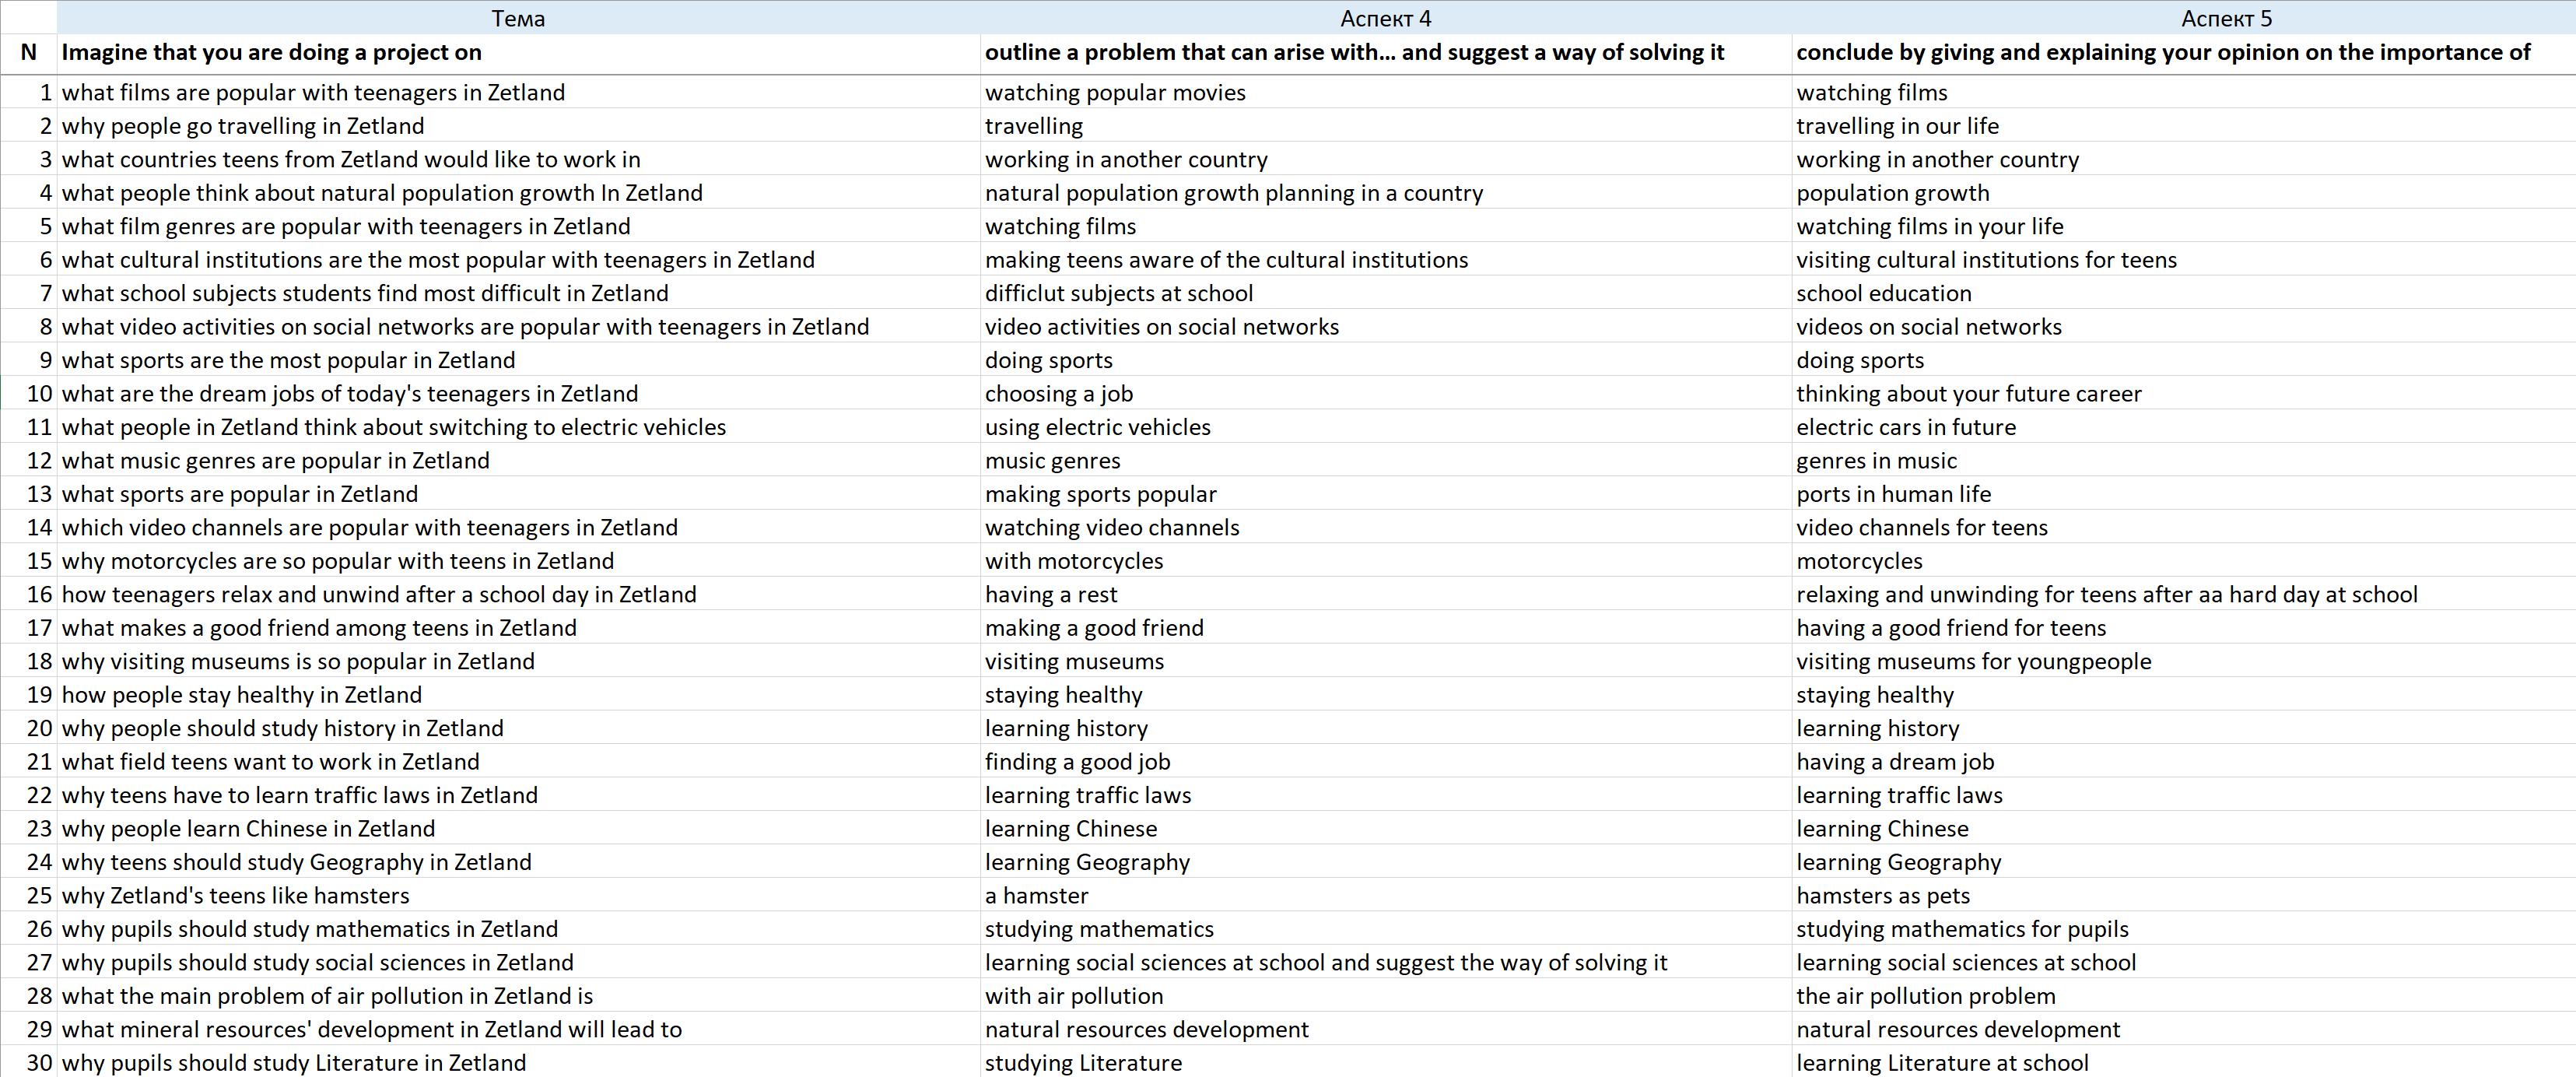
Task: Click 'natural population growth planning in a country' cell
Action: (x=1385, y=193)
